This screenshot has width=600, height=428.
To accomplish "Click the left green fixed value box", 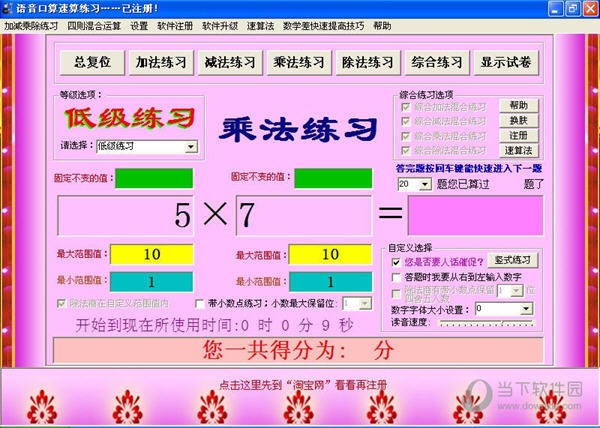I will pos(154,178).
